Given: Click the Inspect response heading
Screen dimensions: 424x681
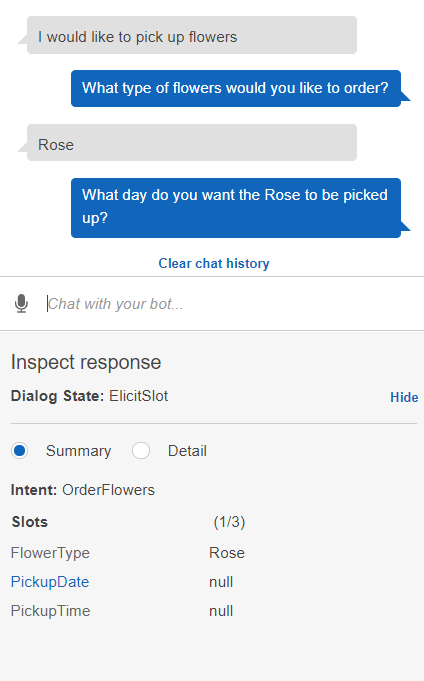Looking at the screenshot, I should 86,362.
